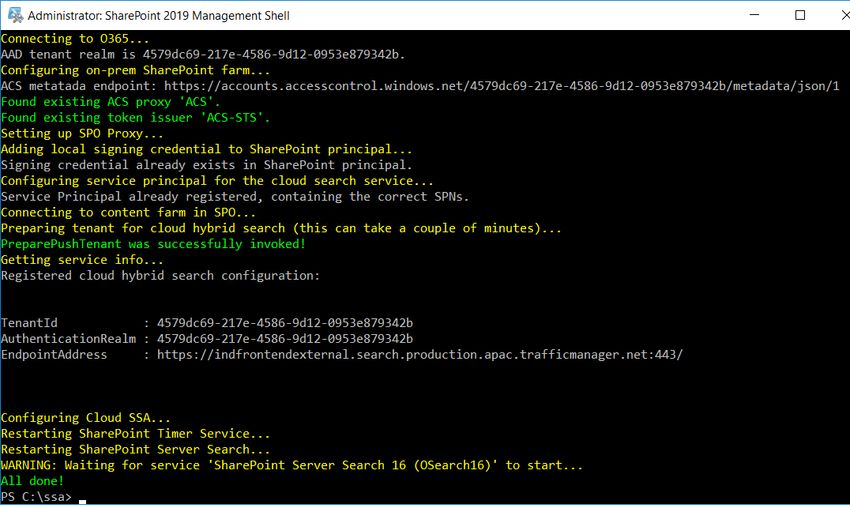Viewport: 850px width, 508px height.
Task: Click the window title 'Administrator: SharePoint 2019 Management Shell'
Action: 158,16
